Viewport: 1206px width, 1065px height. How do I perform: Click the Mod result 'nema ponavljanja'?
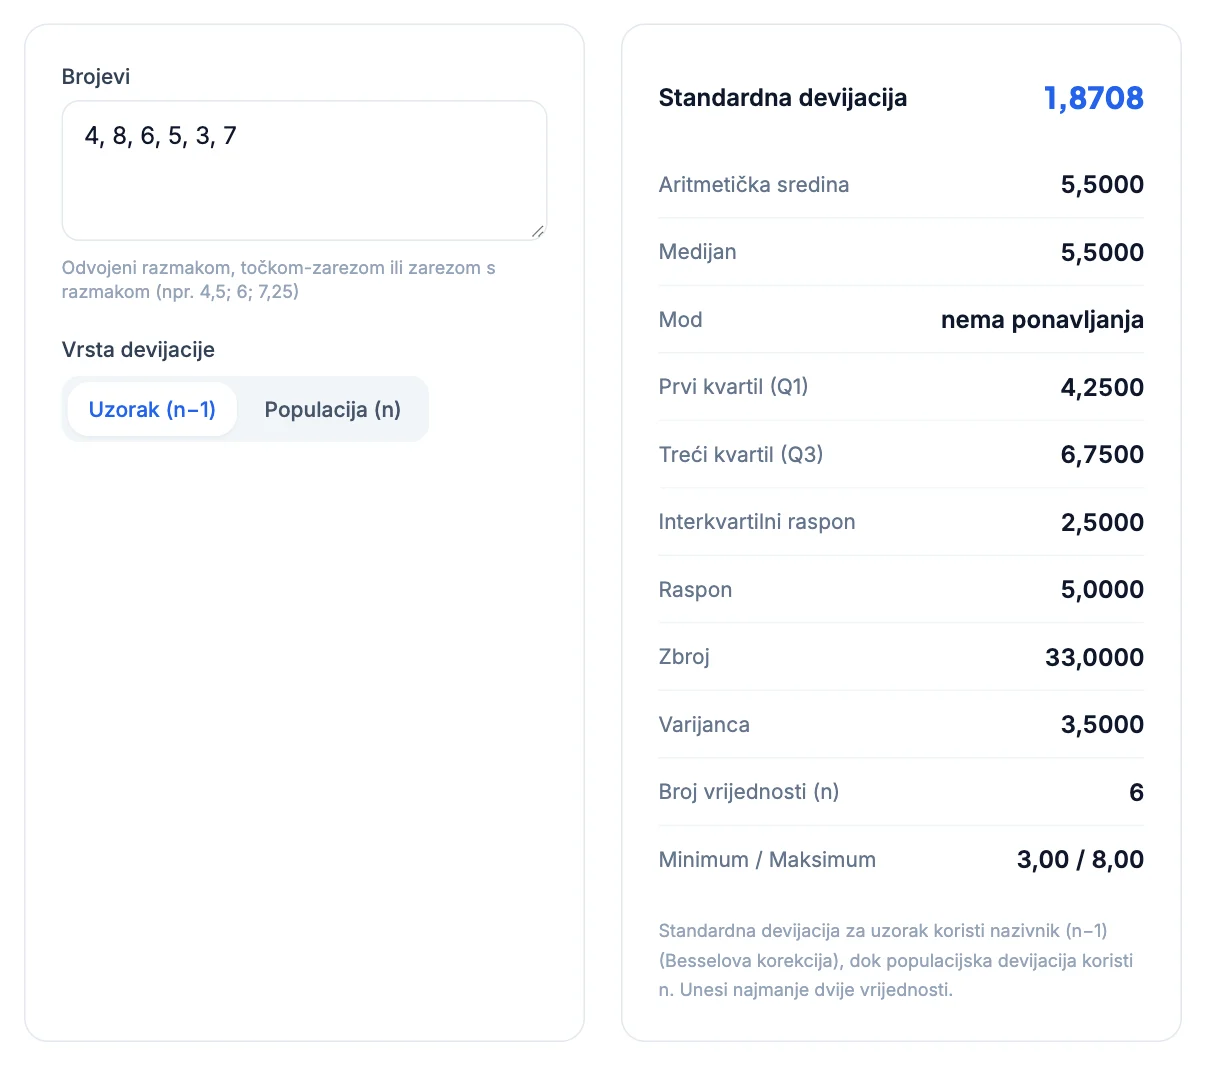[x=1042, y=320]
